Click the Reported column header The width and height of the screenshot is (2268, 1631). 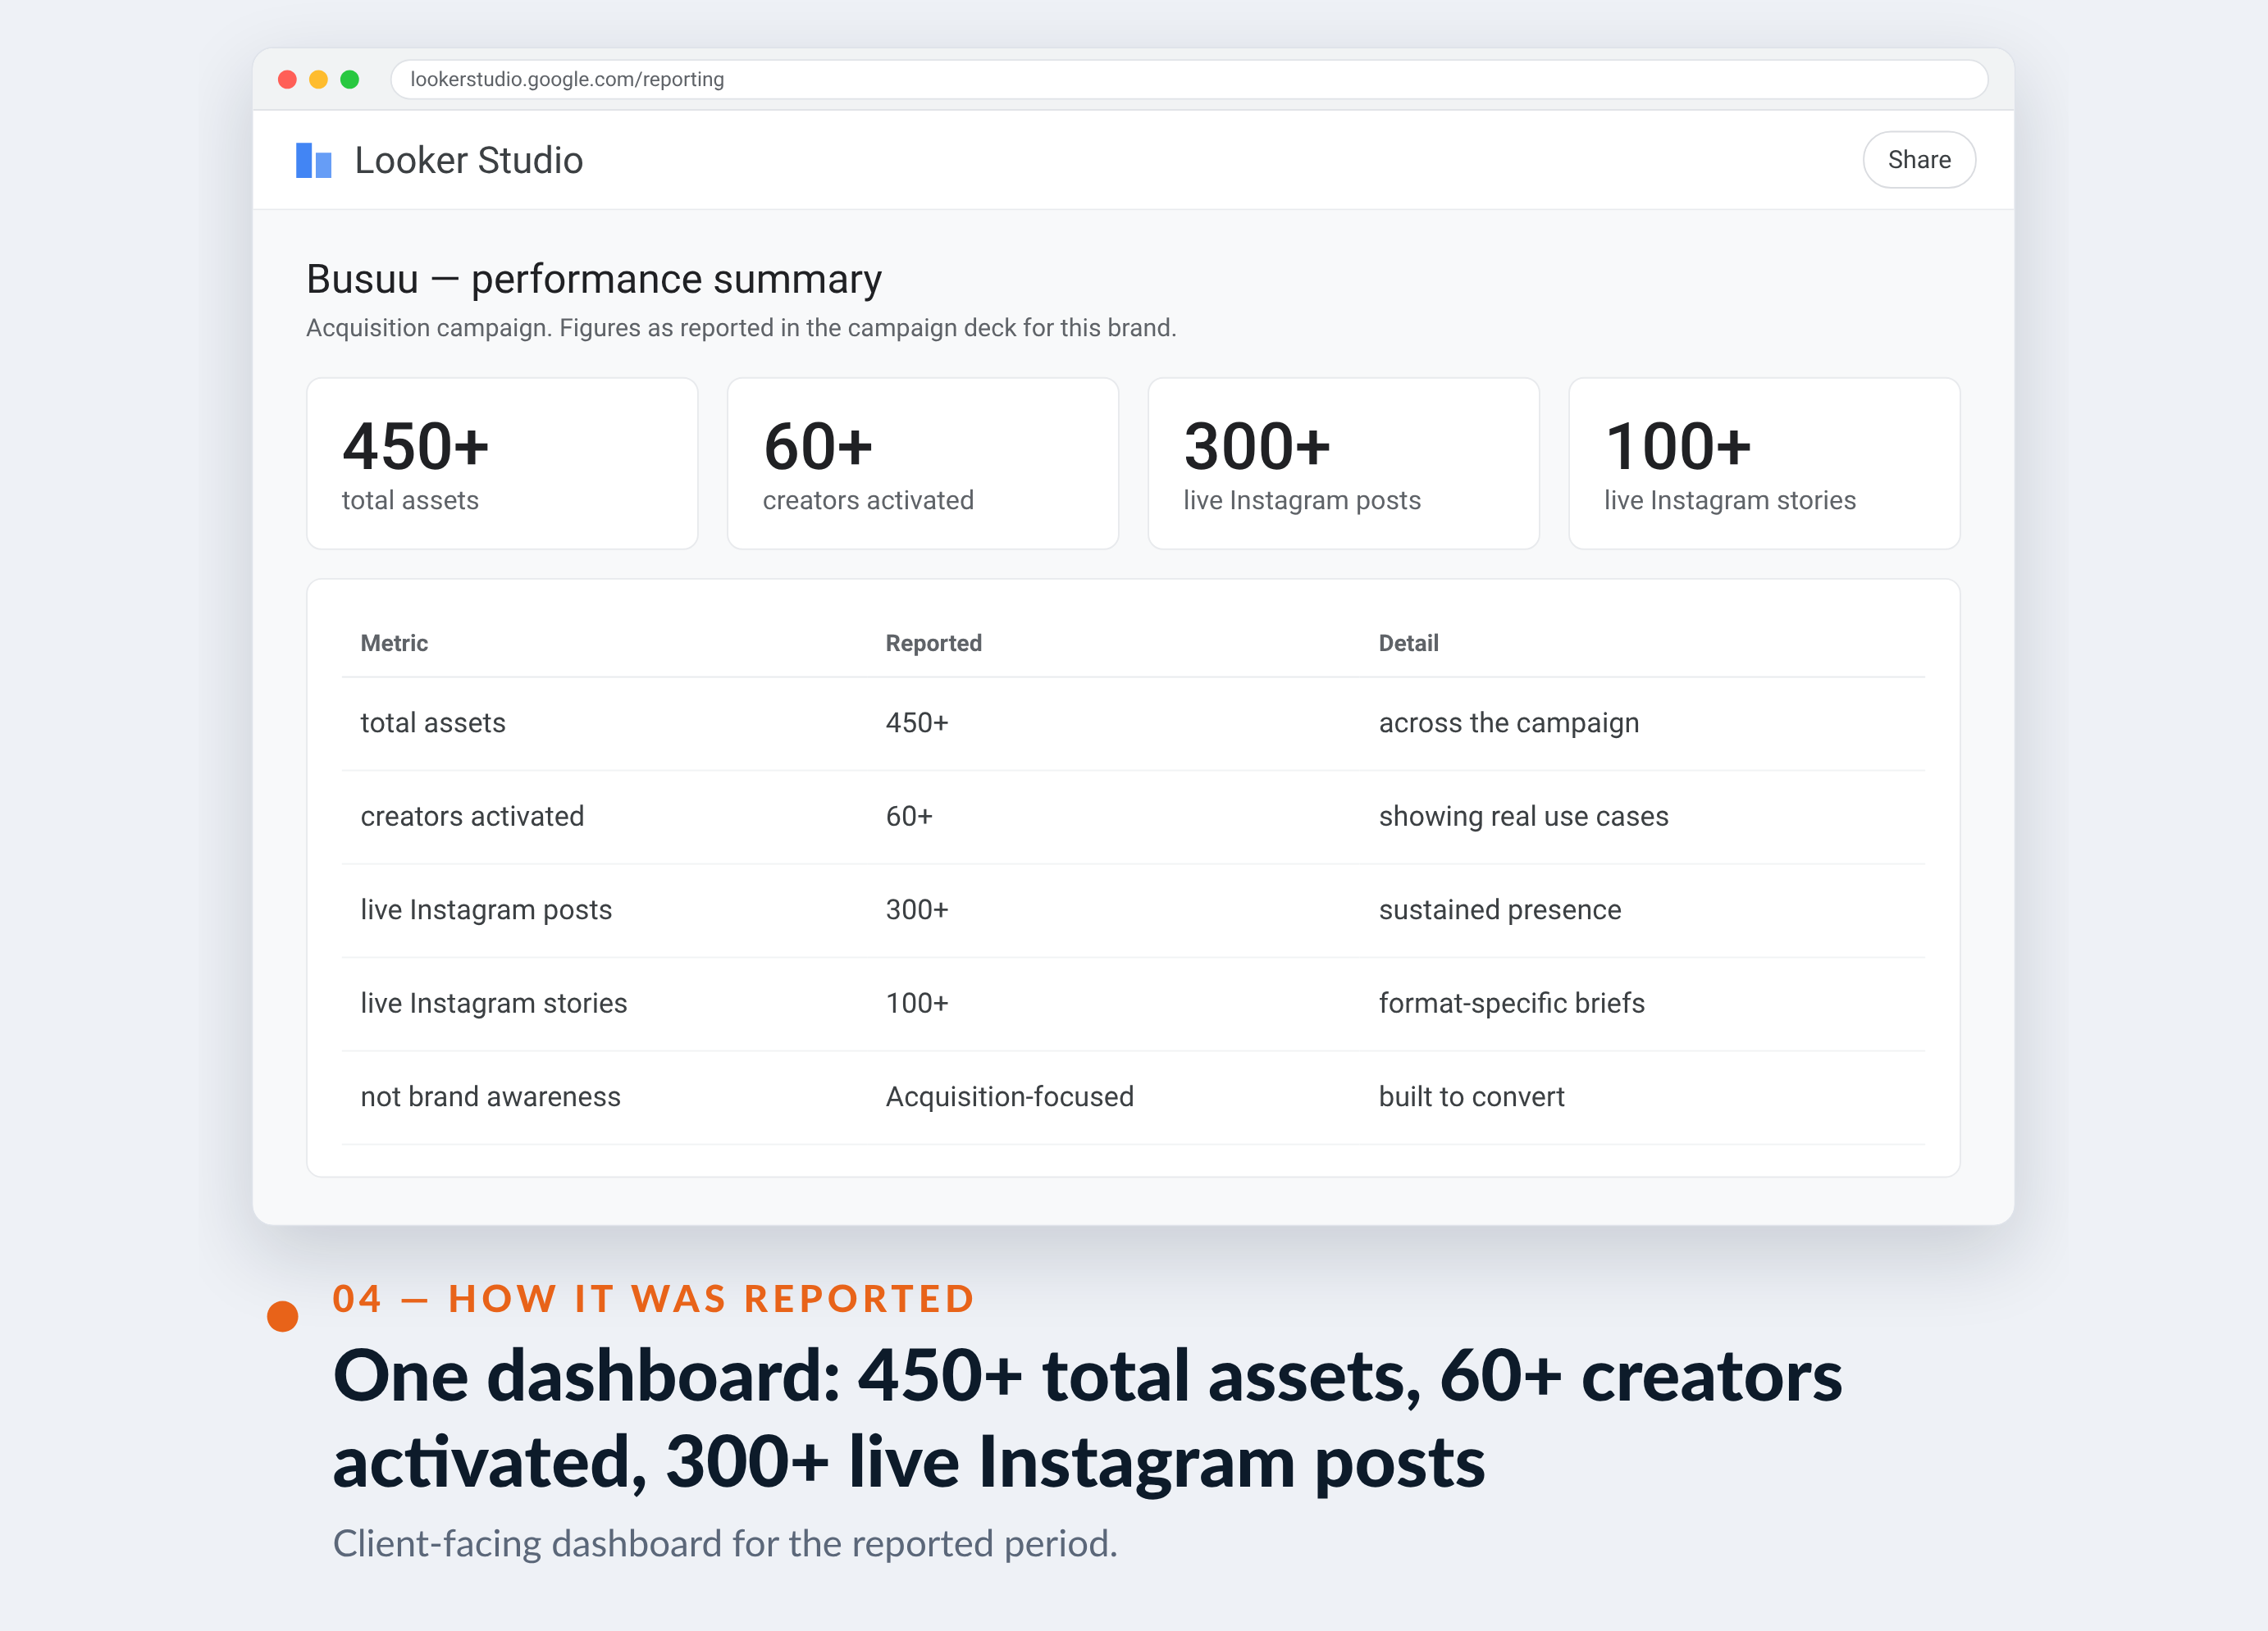click(x=933, y=643)
